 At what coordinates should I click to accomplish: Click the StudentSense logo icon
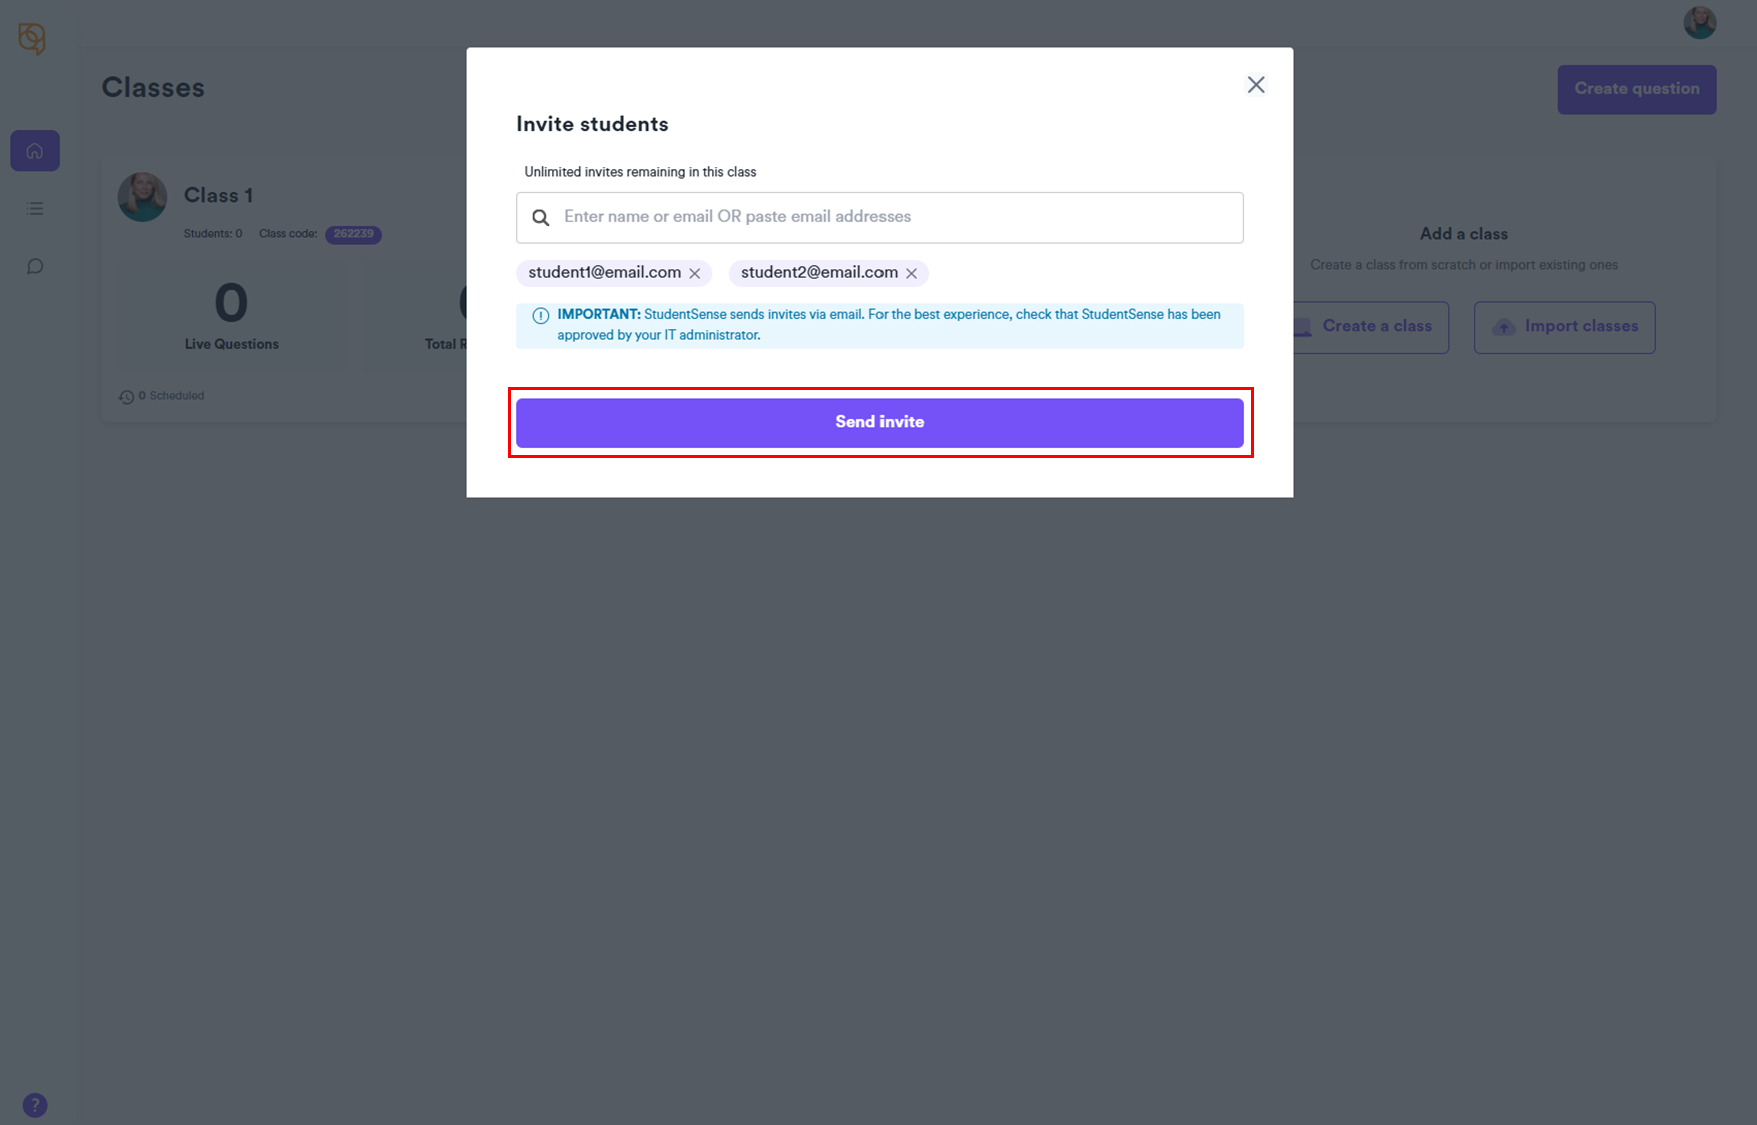(x=32, y=39)
